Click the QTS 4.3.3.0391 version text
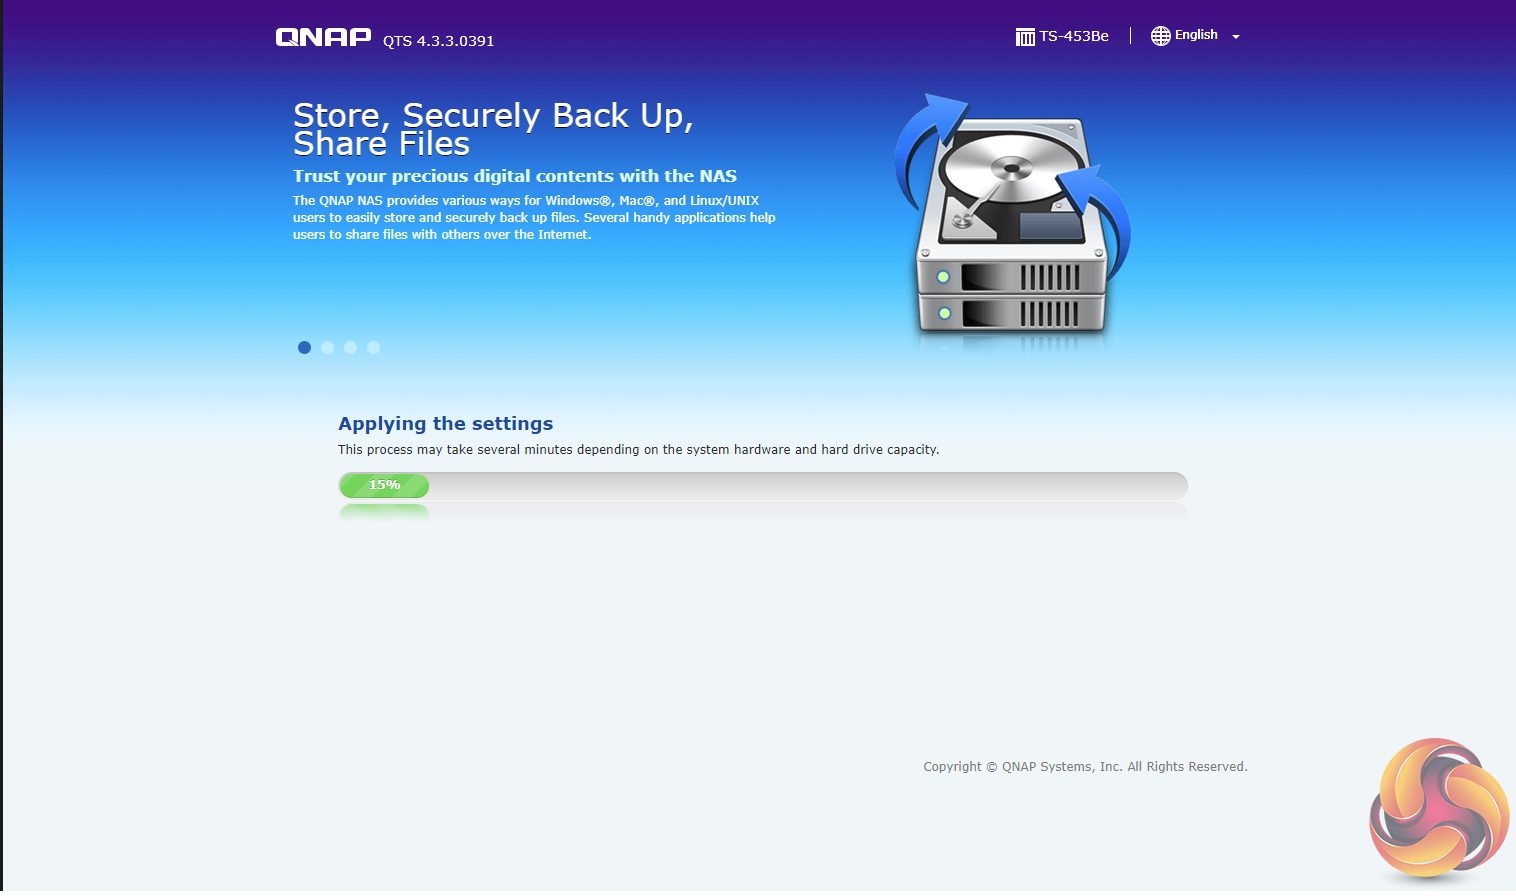The width and height of the screenshot is (1516, 896). [439, 41]
